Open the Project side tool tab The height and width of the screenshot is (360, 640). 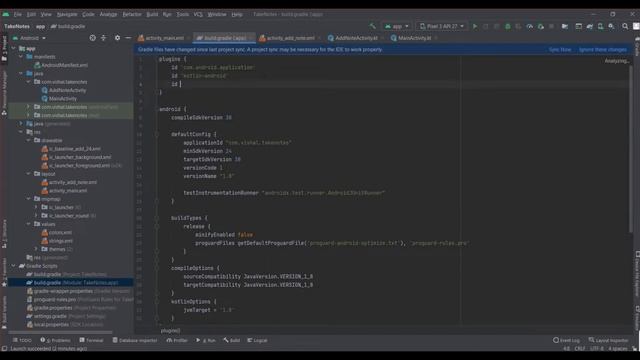click(x=4, y=48)
